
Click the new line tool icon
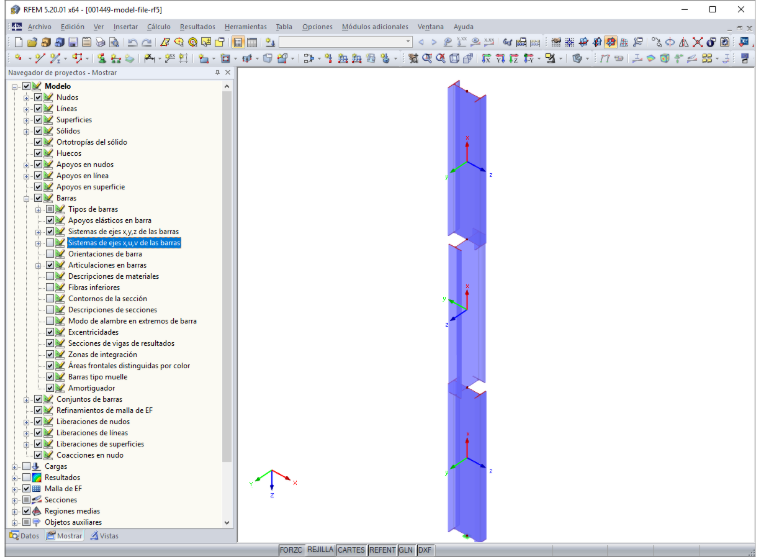pyautogui.click(x=40, y=58)
